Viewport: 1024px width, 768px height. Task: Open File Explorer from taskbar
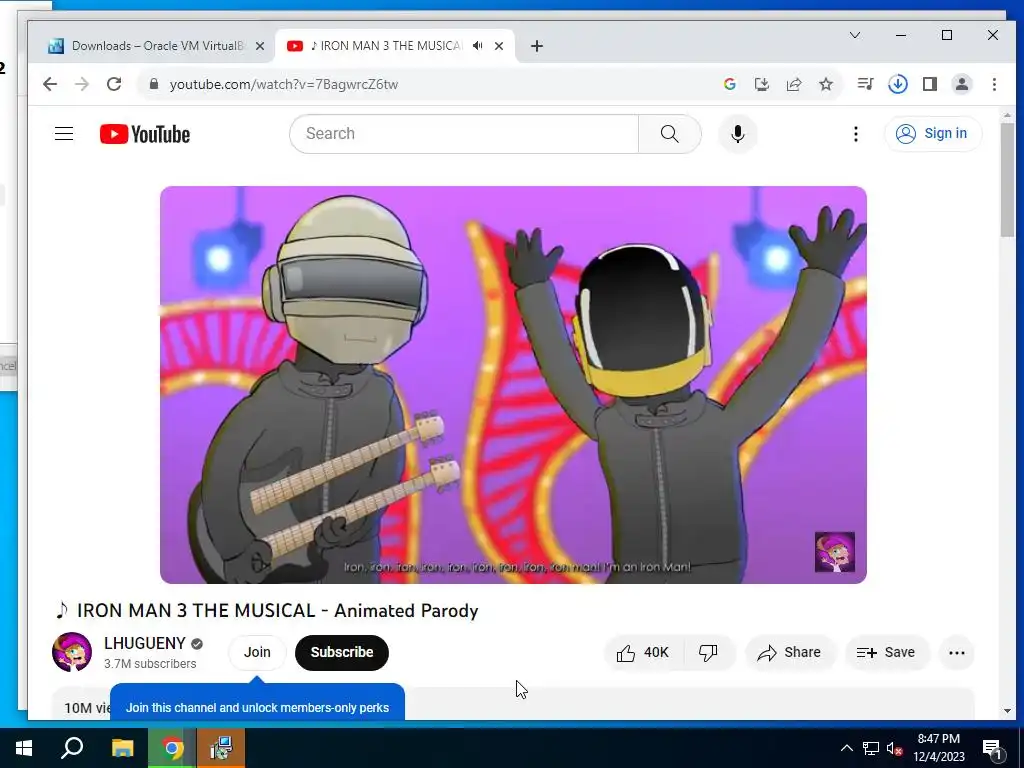click(122, 748)
